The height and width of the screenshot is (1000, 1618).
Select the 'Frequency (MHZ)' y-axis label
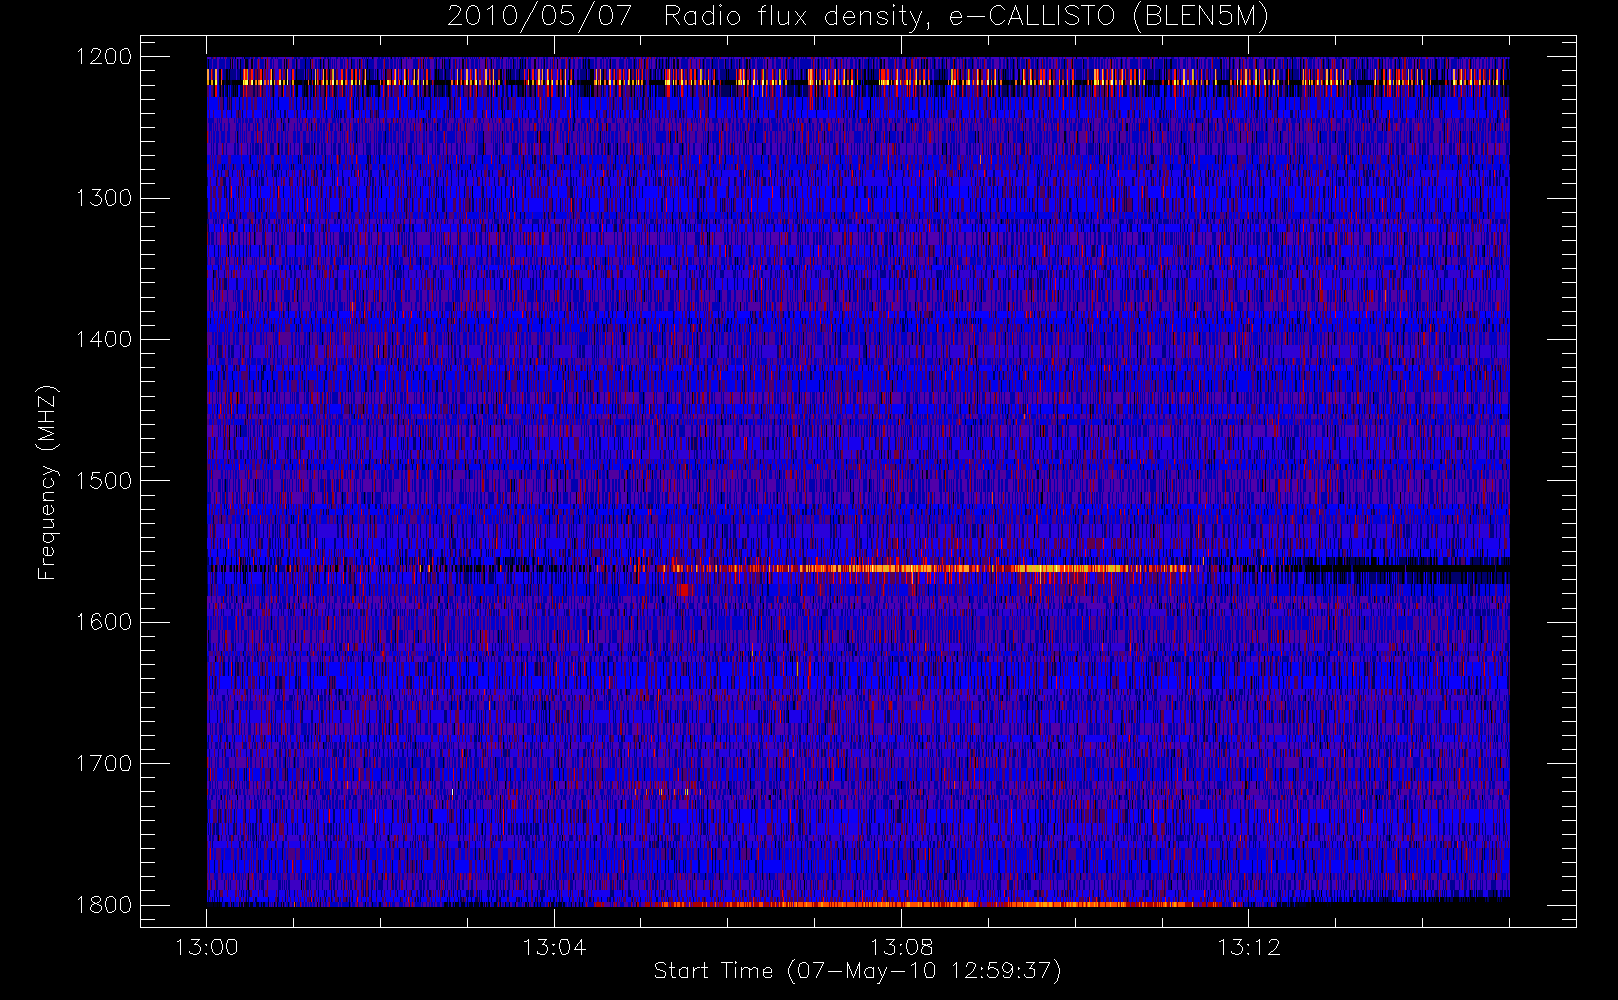[47, 482]
